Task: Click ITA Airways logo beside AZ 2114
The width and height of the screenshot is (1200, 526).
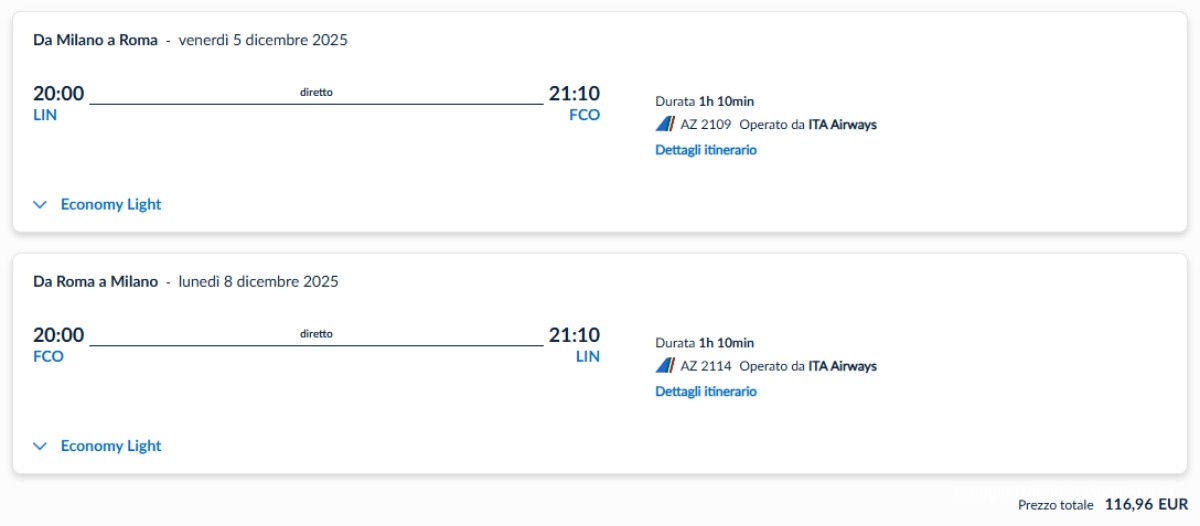Action: point(665,366)
